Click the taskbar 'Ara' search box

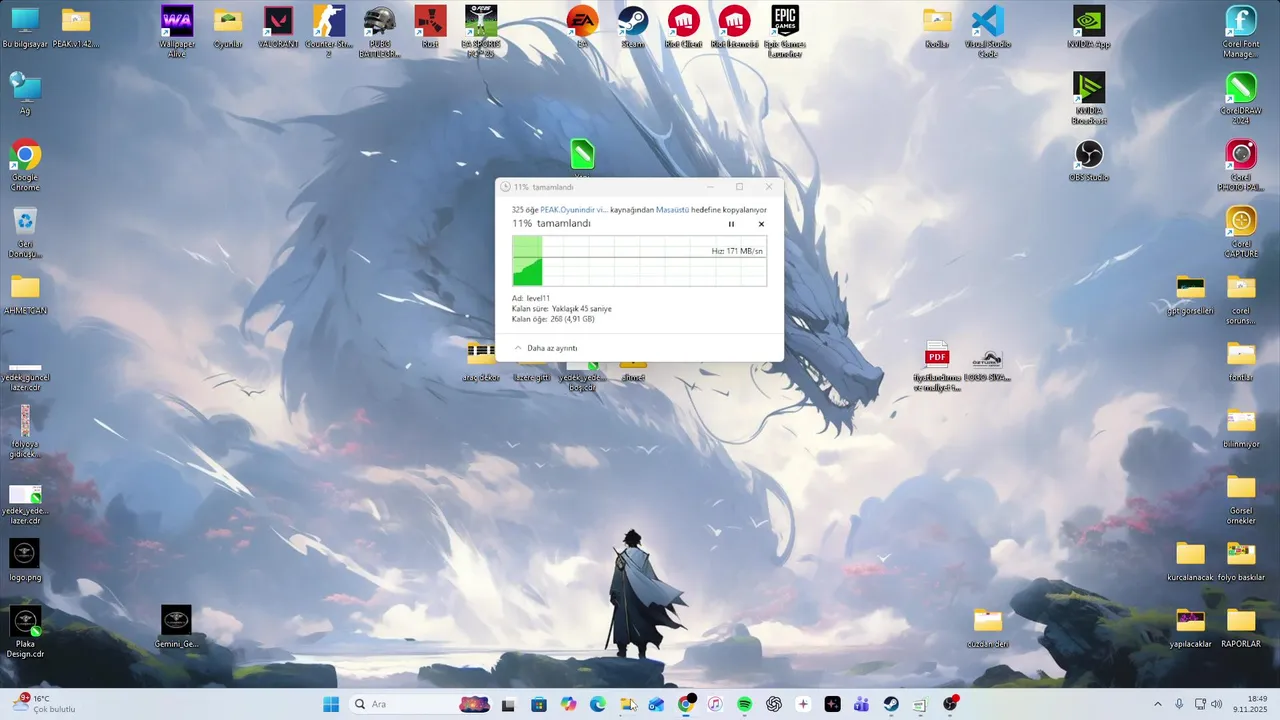pyautogui.click(x=420, y=704)
